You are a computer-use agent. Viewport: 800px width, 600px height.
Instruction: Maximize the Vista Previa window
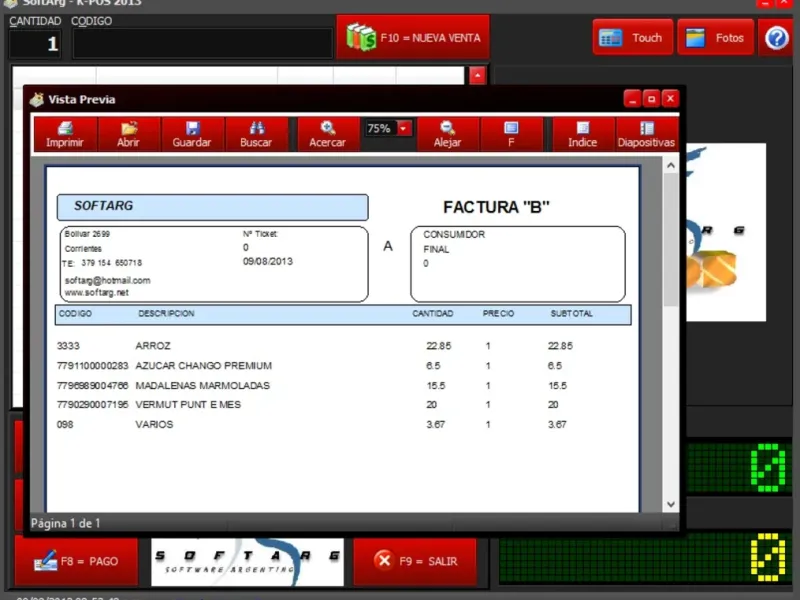click(x=652, y=98)
